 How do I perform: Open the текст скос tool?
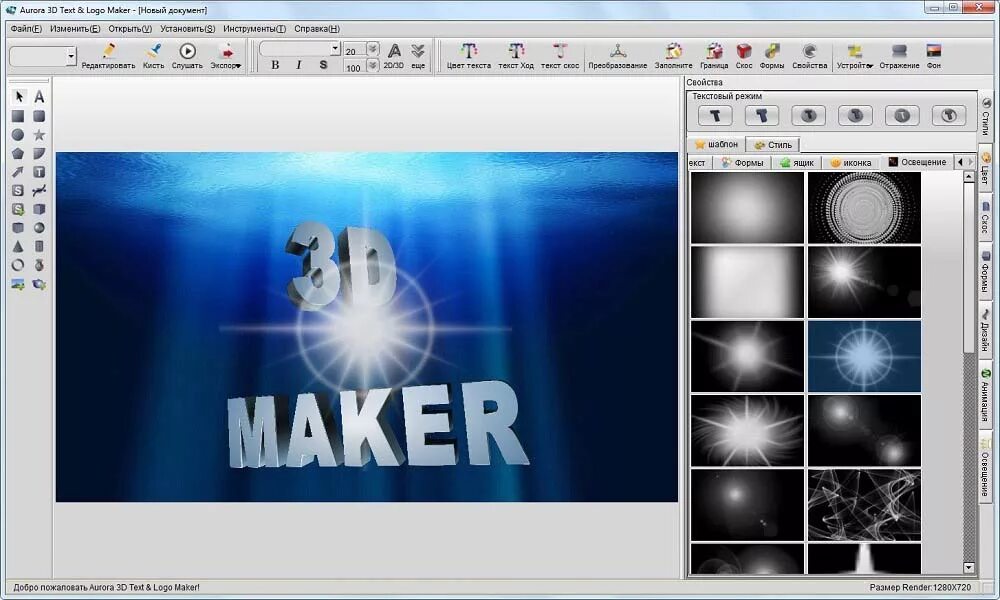pos(560,55)
